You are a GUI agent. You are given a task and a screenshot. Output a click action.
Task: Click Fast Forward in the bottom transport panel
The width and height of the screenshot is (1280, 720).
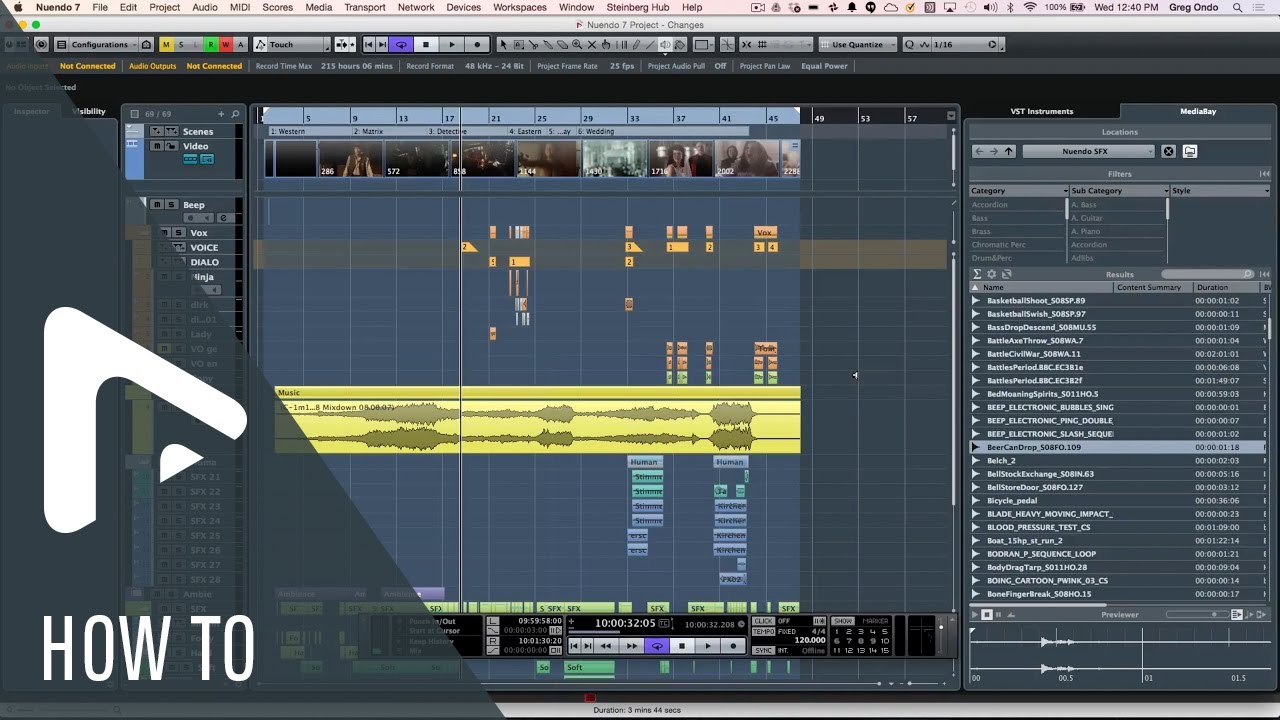point(631,646)
